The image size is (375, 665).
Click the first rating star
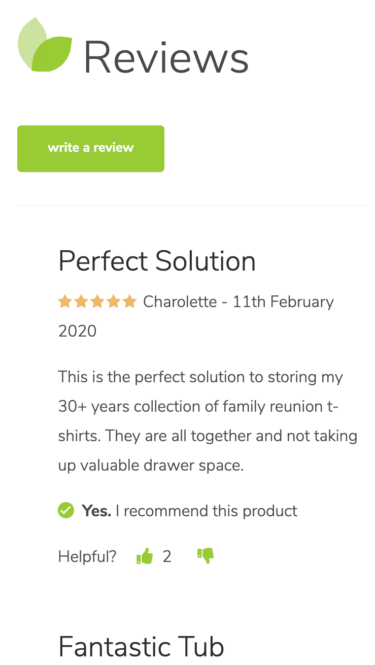click(65, 302)
